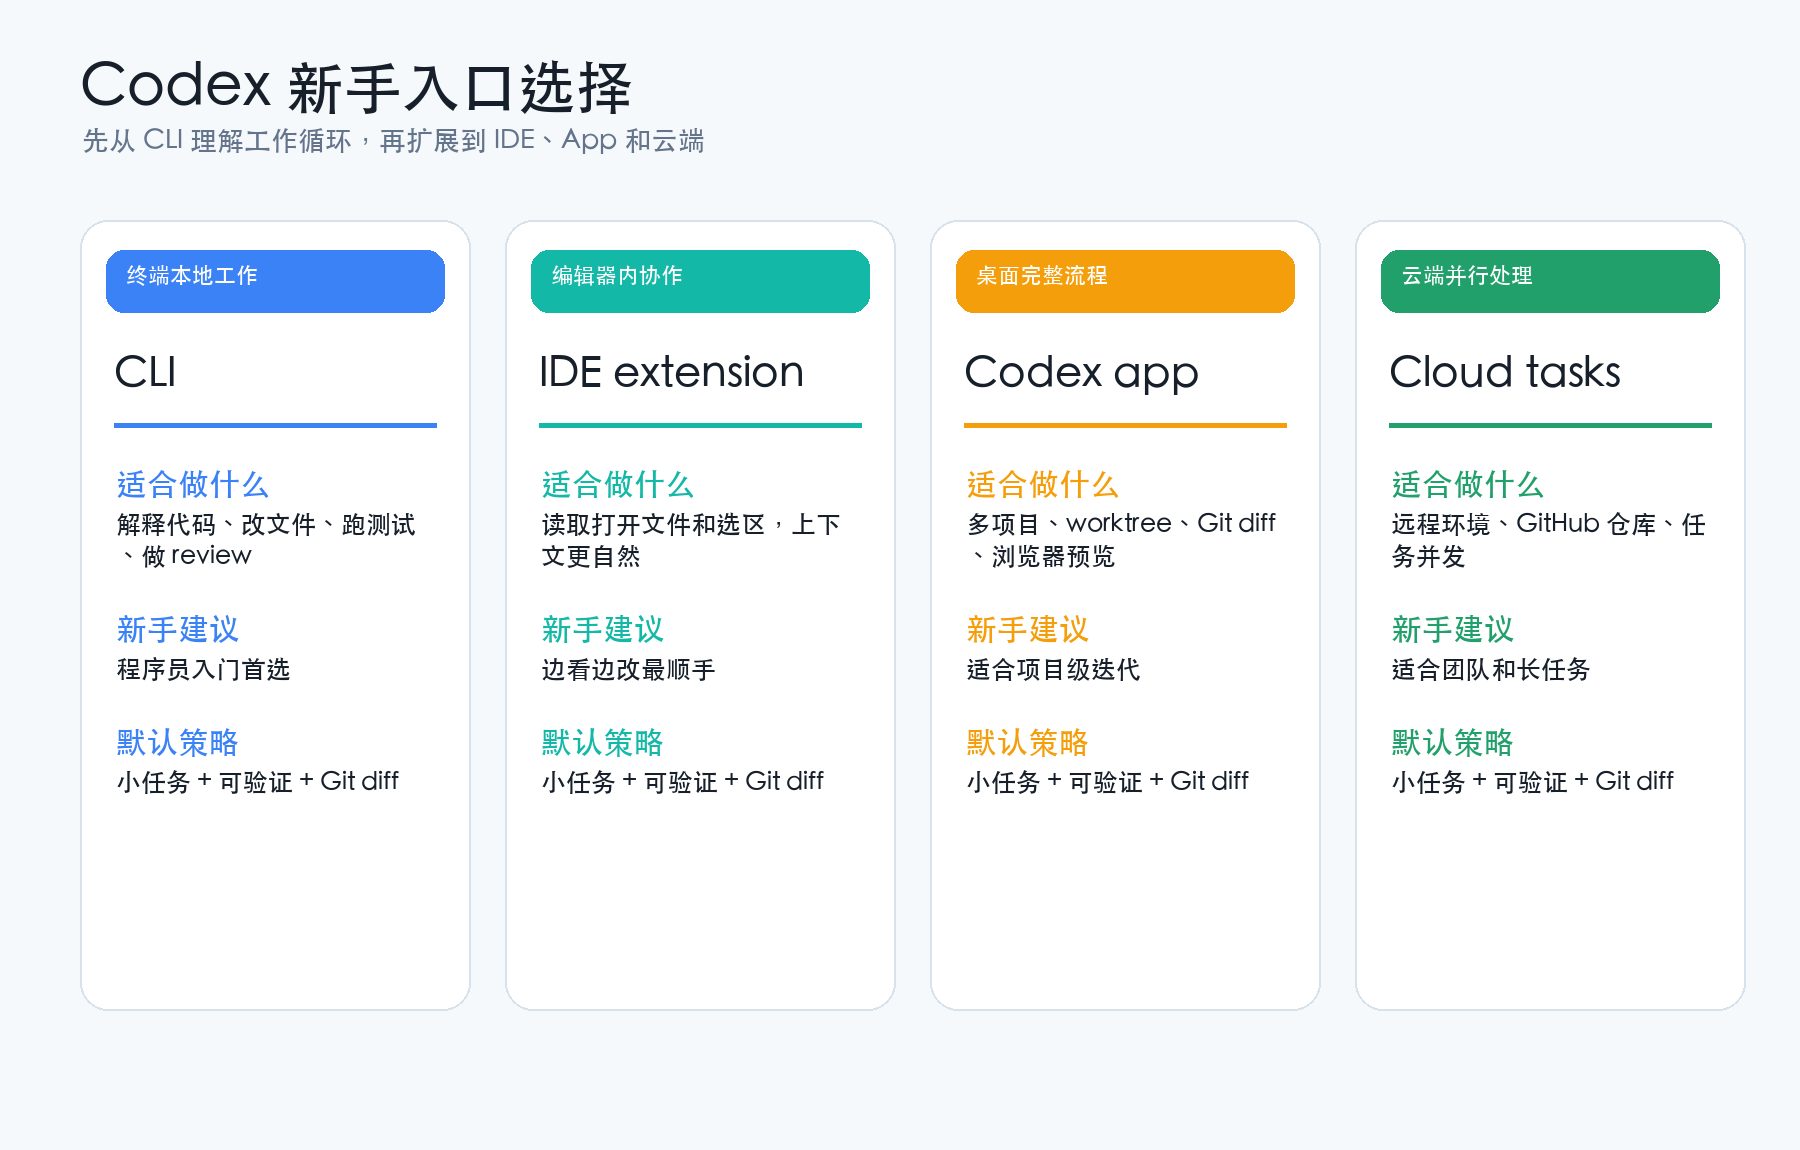Click the "Codex app" card heading
The height and width of the screenshot is (1150, 1800).
[1081, 374]
